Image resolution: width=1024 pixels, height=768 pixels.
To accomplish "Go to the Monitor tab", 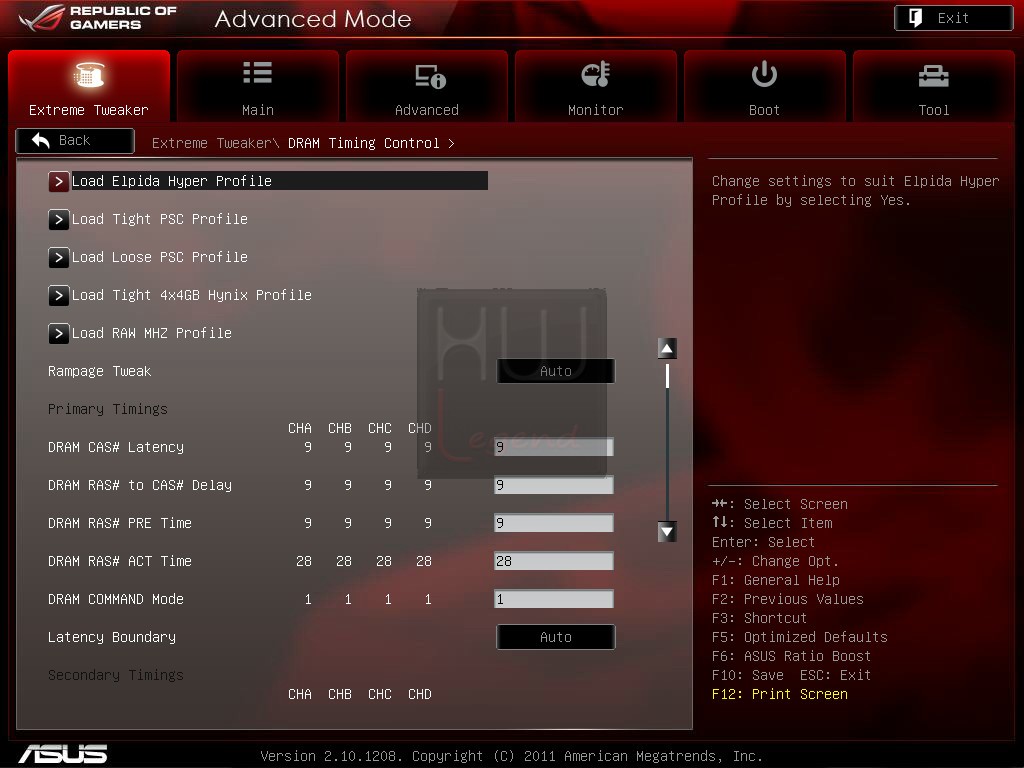I will (x=596, y=86).
